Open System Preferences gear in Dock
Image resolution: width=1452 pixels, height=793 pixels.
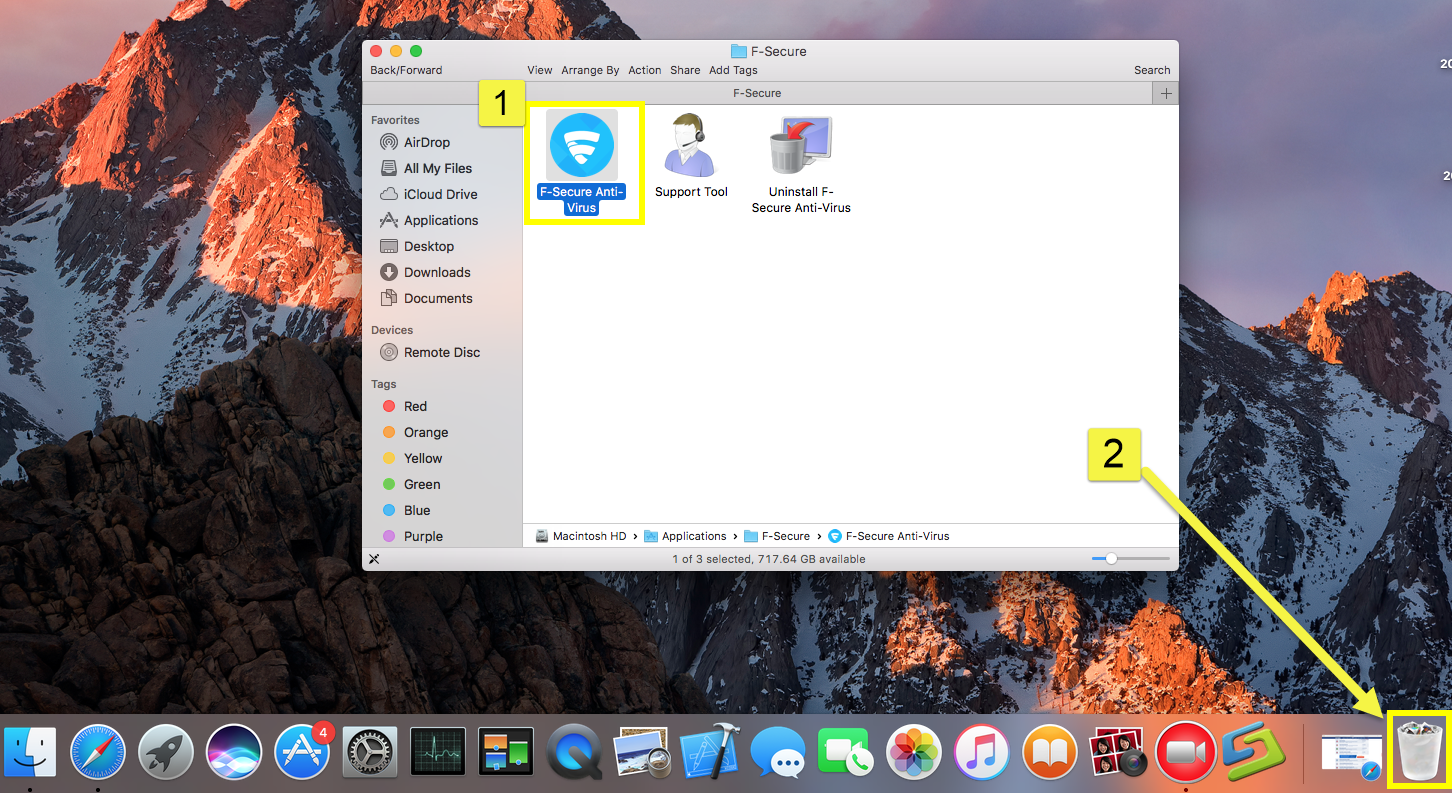[370, 752]
